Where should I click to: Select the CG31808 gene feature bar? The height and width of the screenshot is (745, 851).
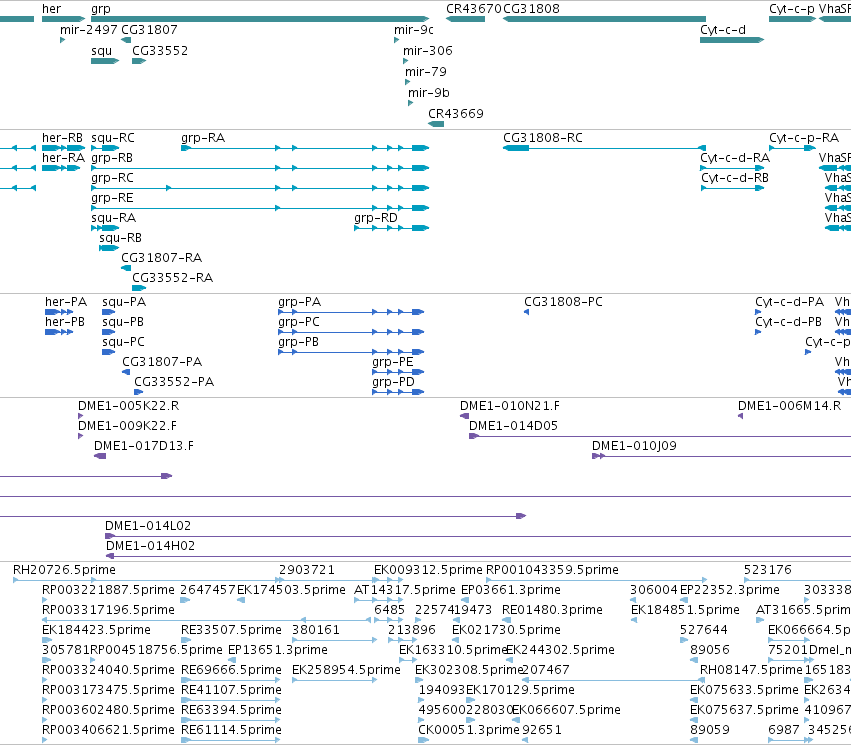[604, 19]
